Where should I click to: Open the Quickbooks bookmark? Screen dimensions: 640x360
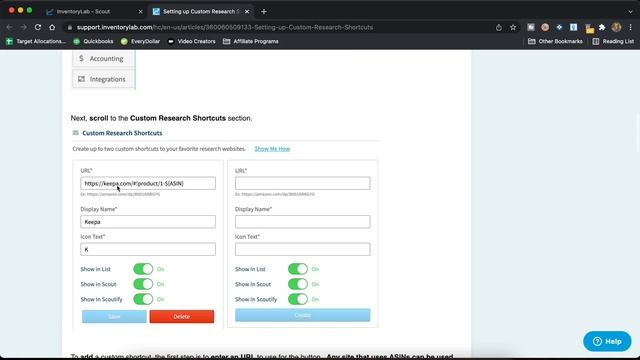pyautogui.click(x=93, y=41)
